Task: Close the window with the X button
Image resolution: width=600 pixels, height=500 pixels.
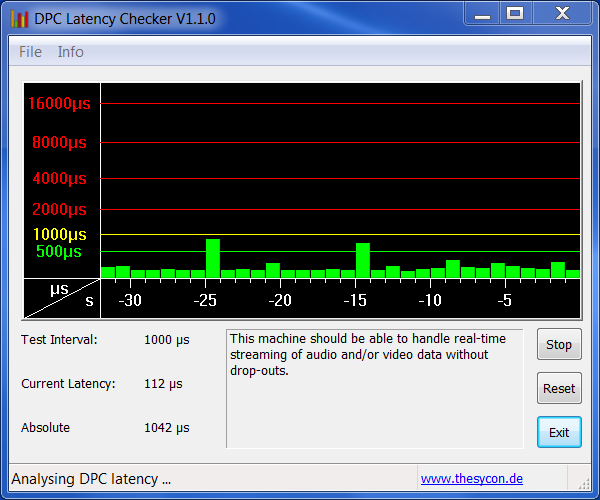Action: pos(562,14)
